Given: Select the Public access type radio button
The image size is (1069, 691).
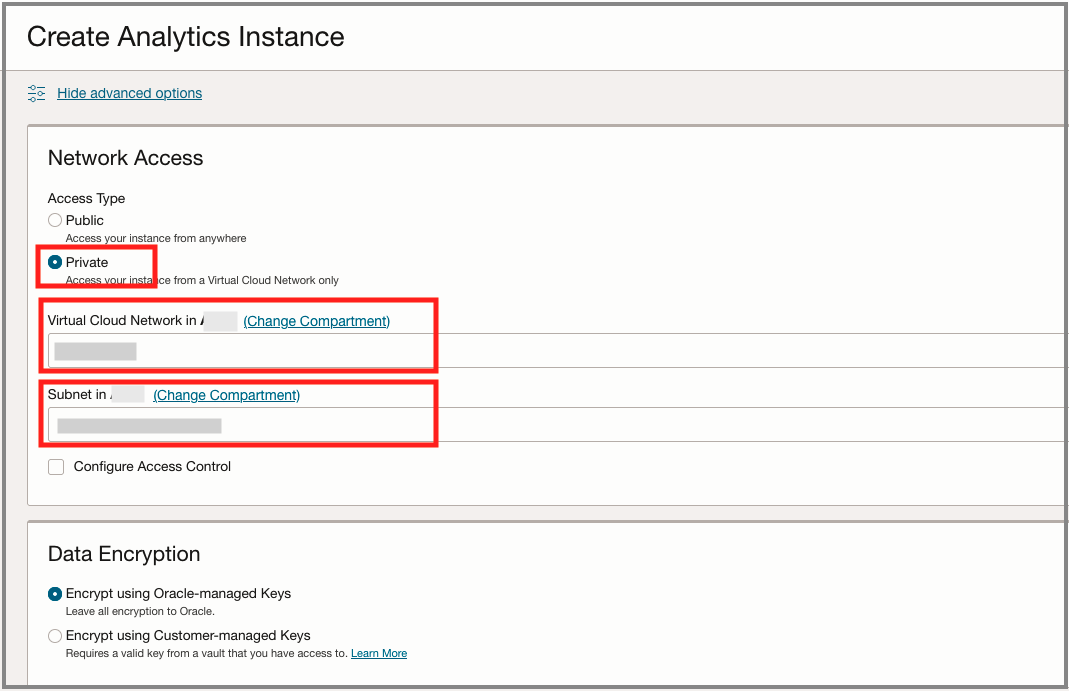Looking at the screenshot, I should (55, 220).
